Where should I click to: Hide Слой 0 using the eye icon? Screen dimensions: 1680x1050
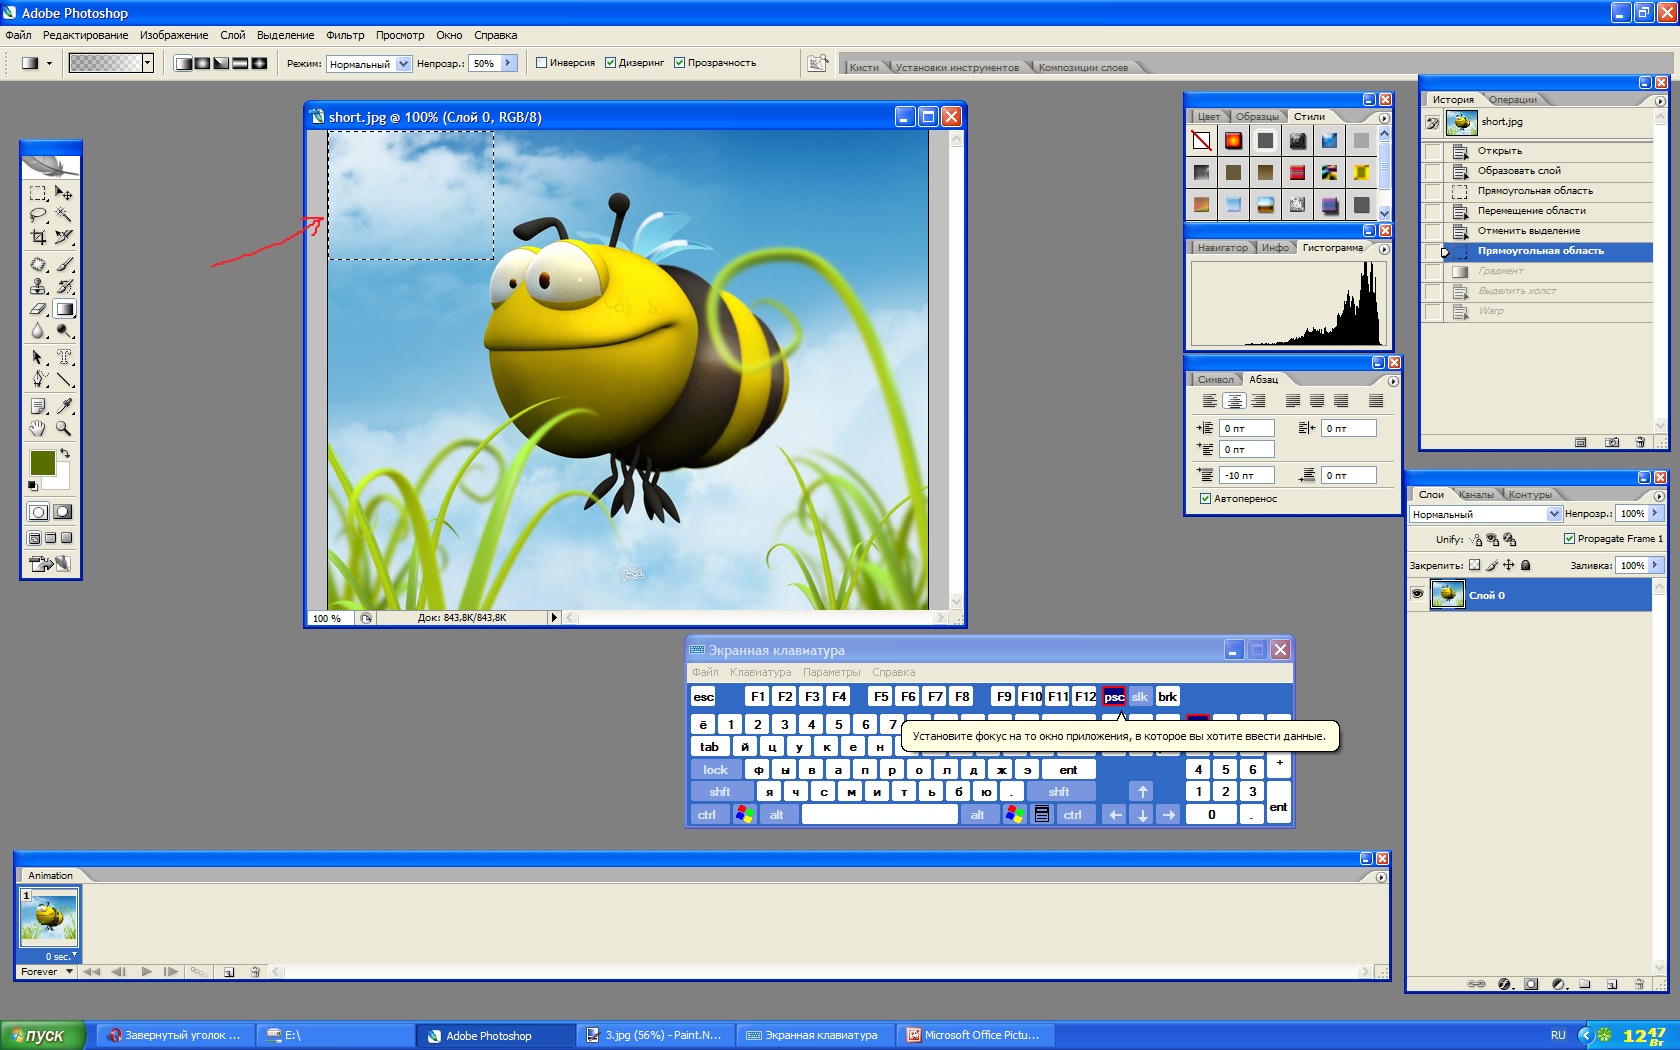coord(1417,594)
